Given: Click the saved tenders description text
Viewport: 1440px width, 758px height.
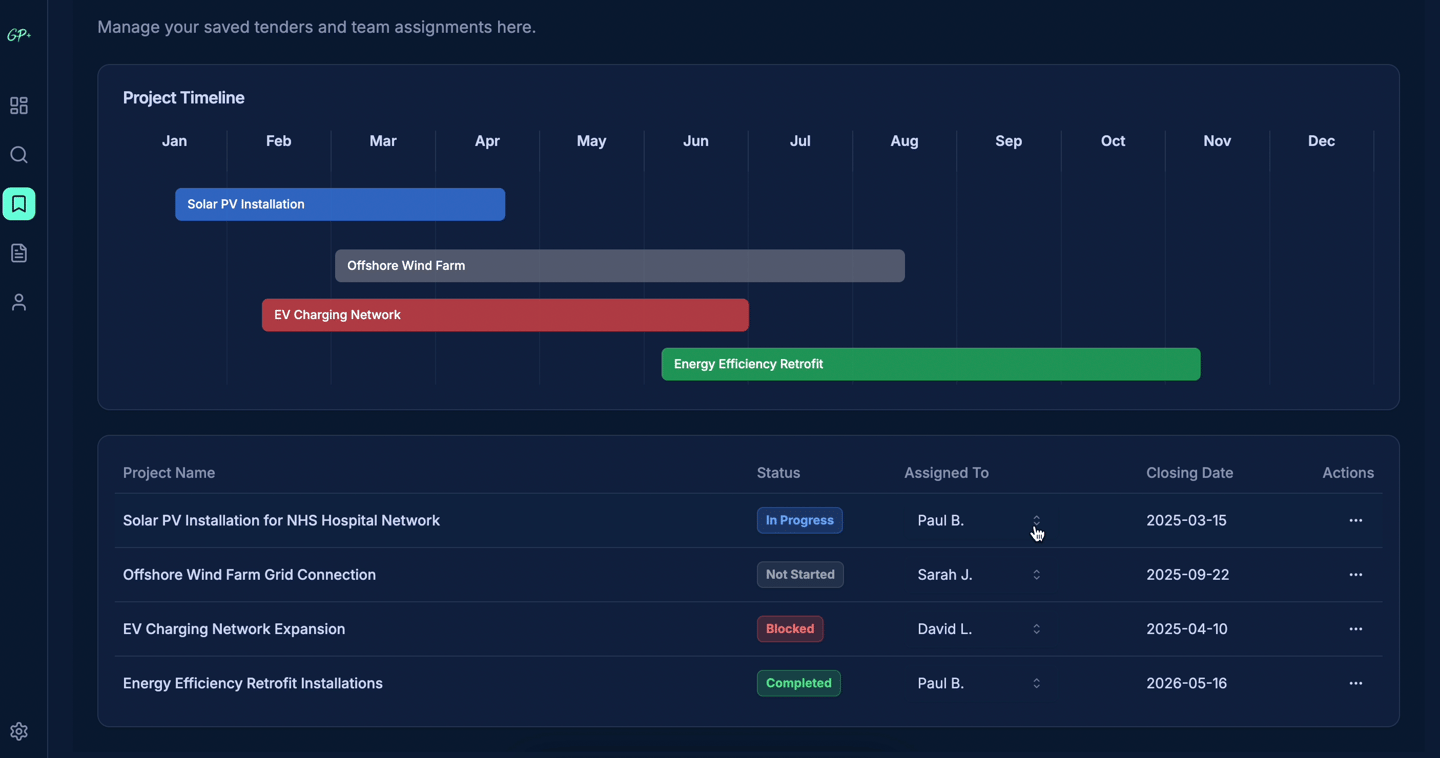Looking at the screenshot, I should [x=317, y=27].
